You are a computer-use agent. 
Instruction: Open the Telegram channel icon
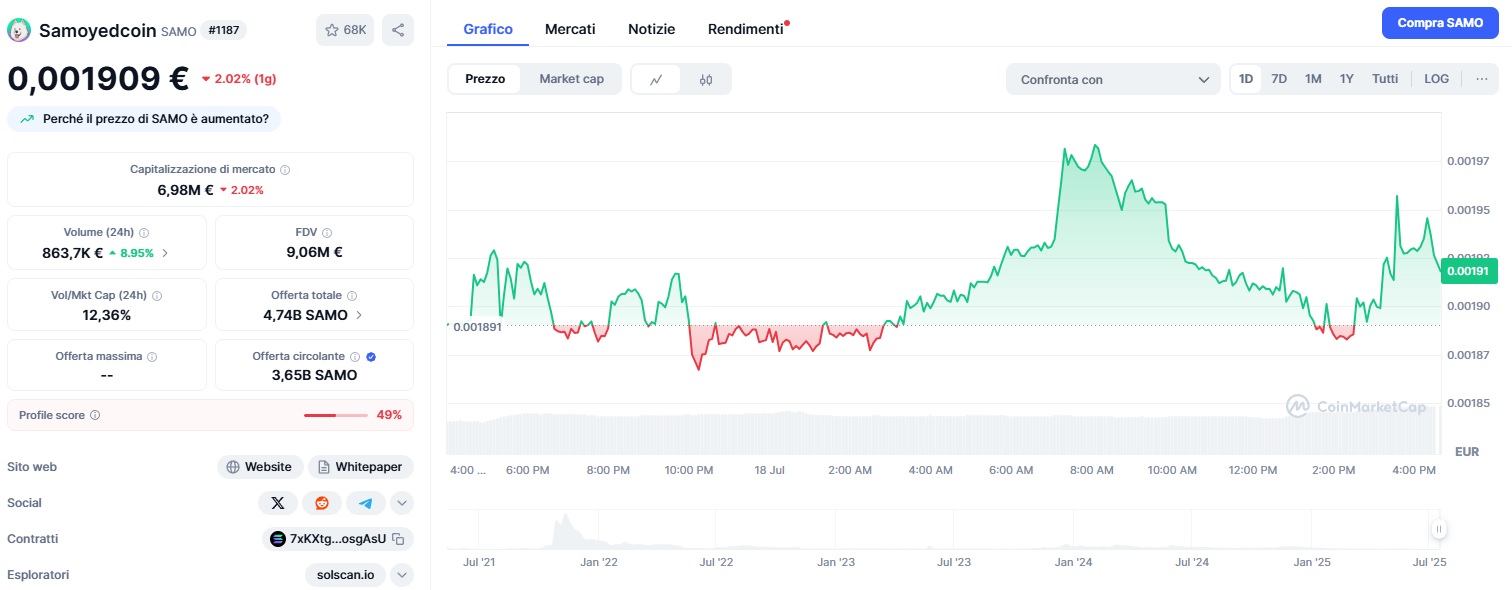click(365, 503)
